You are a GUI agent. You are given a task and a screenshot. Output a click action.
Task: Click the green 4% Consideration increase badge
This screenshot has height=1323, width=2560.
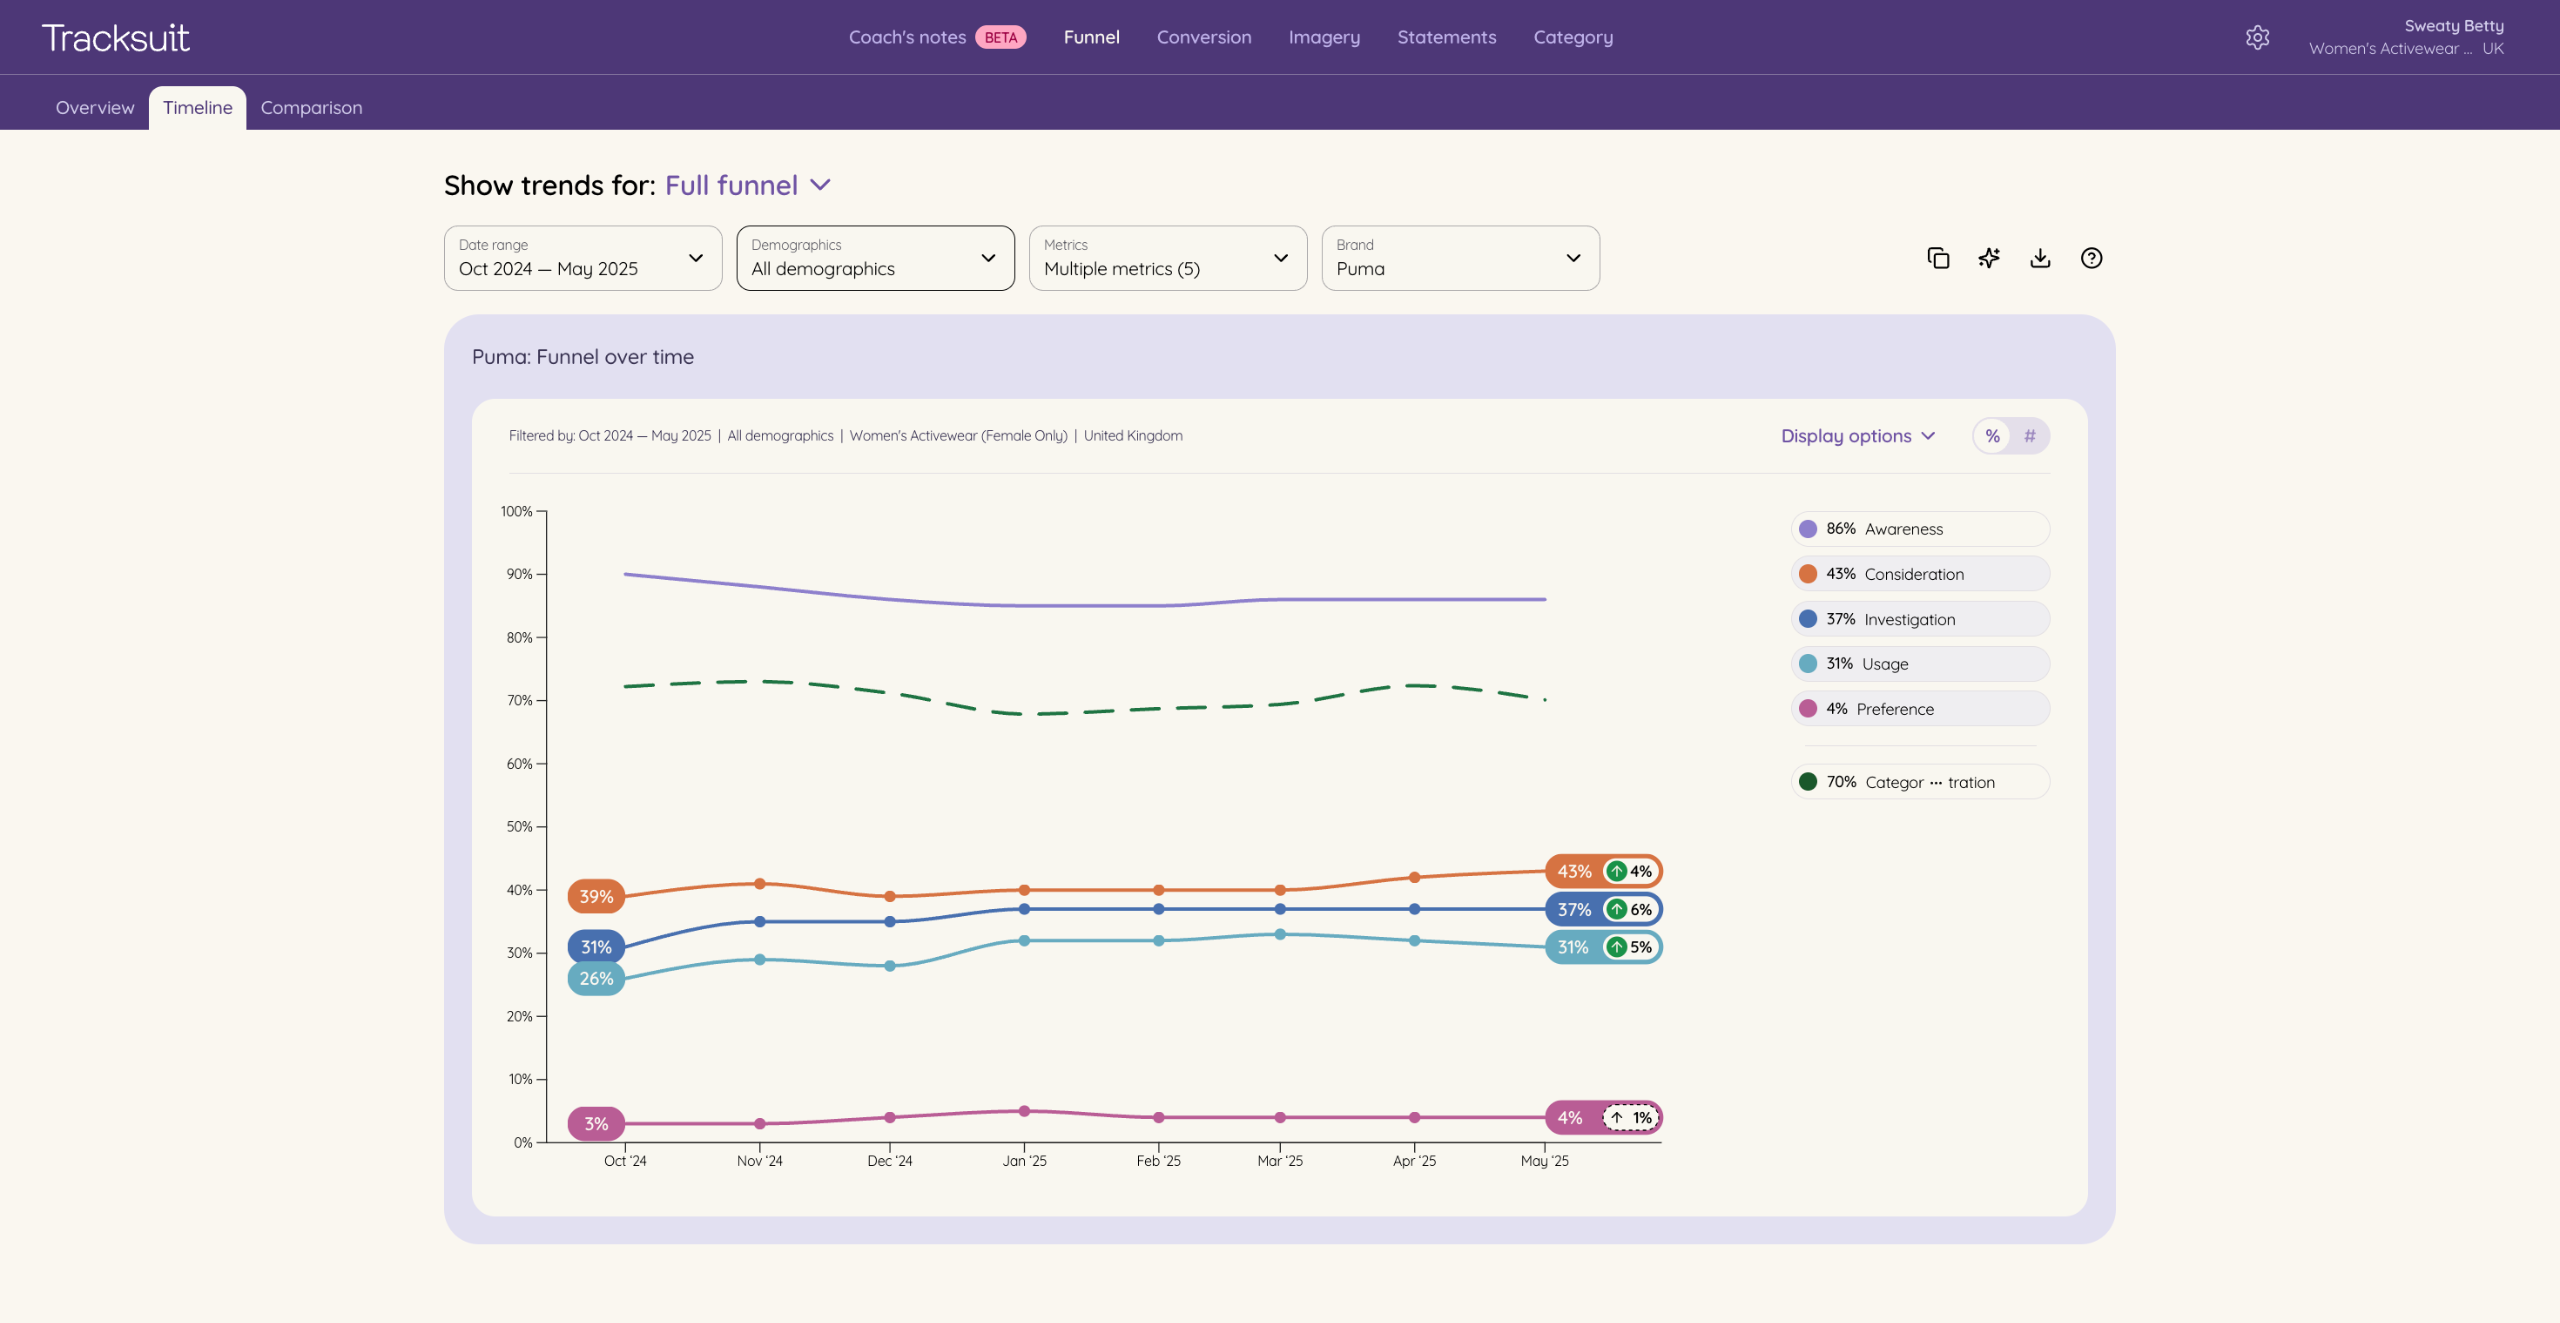(1630, 871)
